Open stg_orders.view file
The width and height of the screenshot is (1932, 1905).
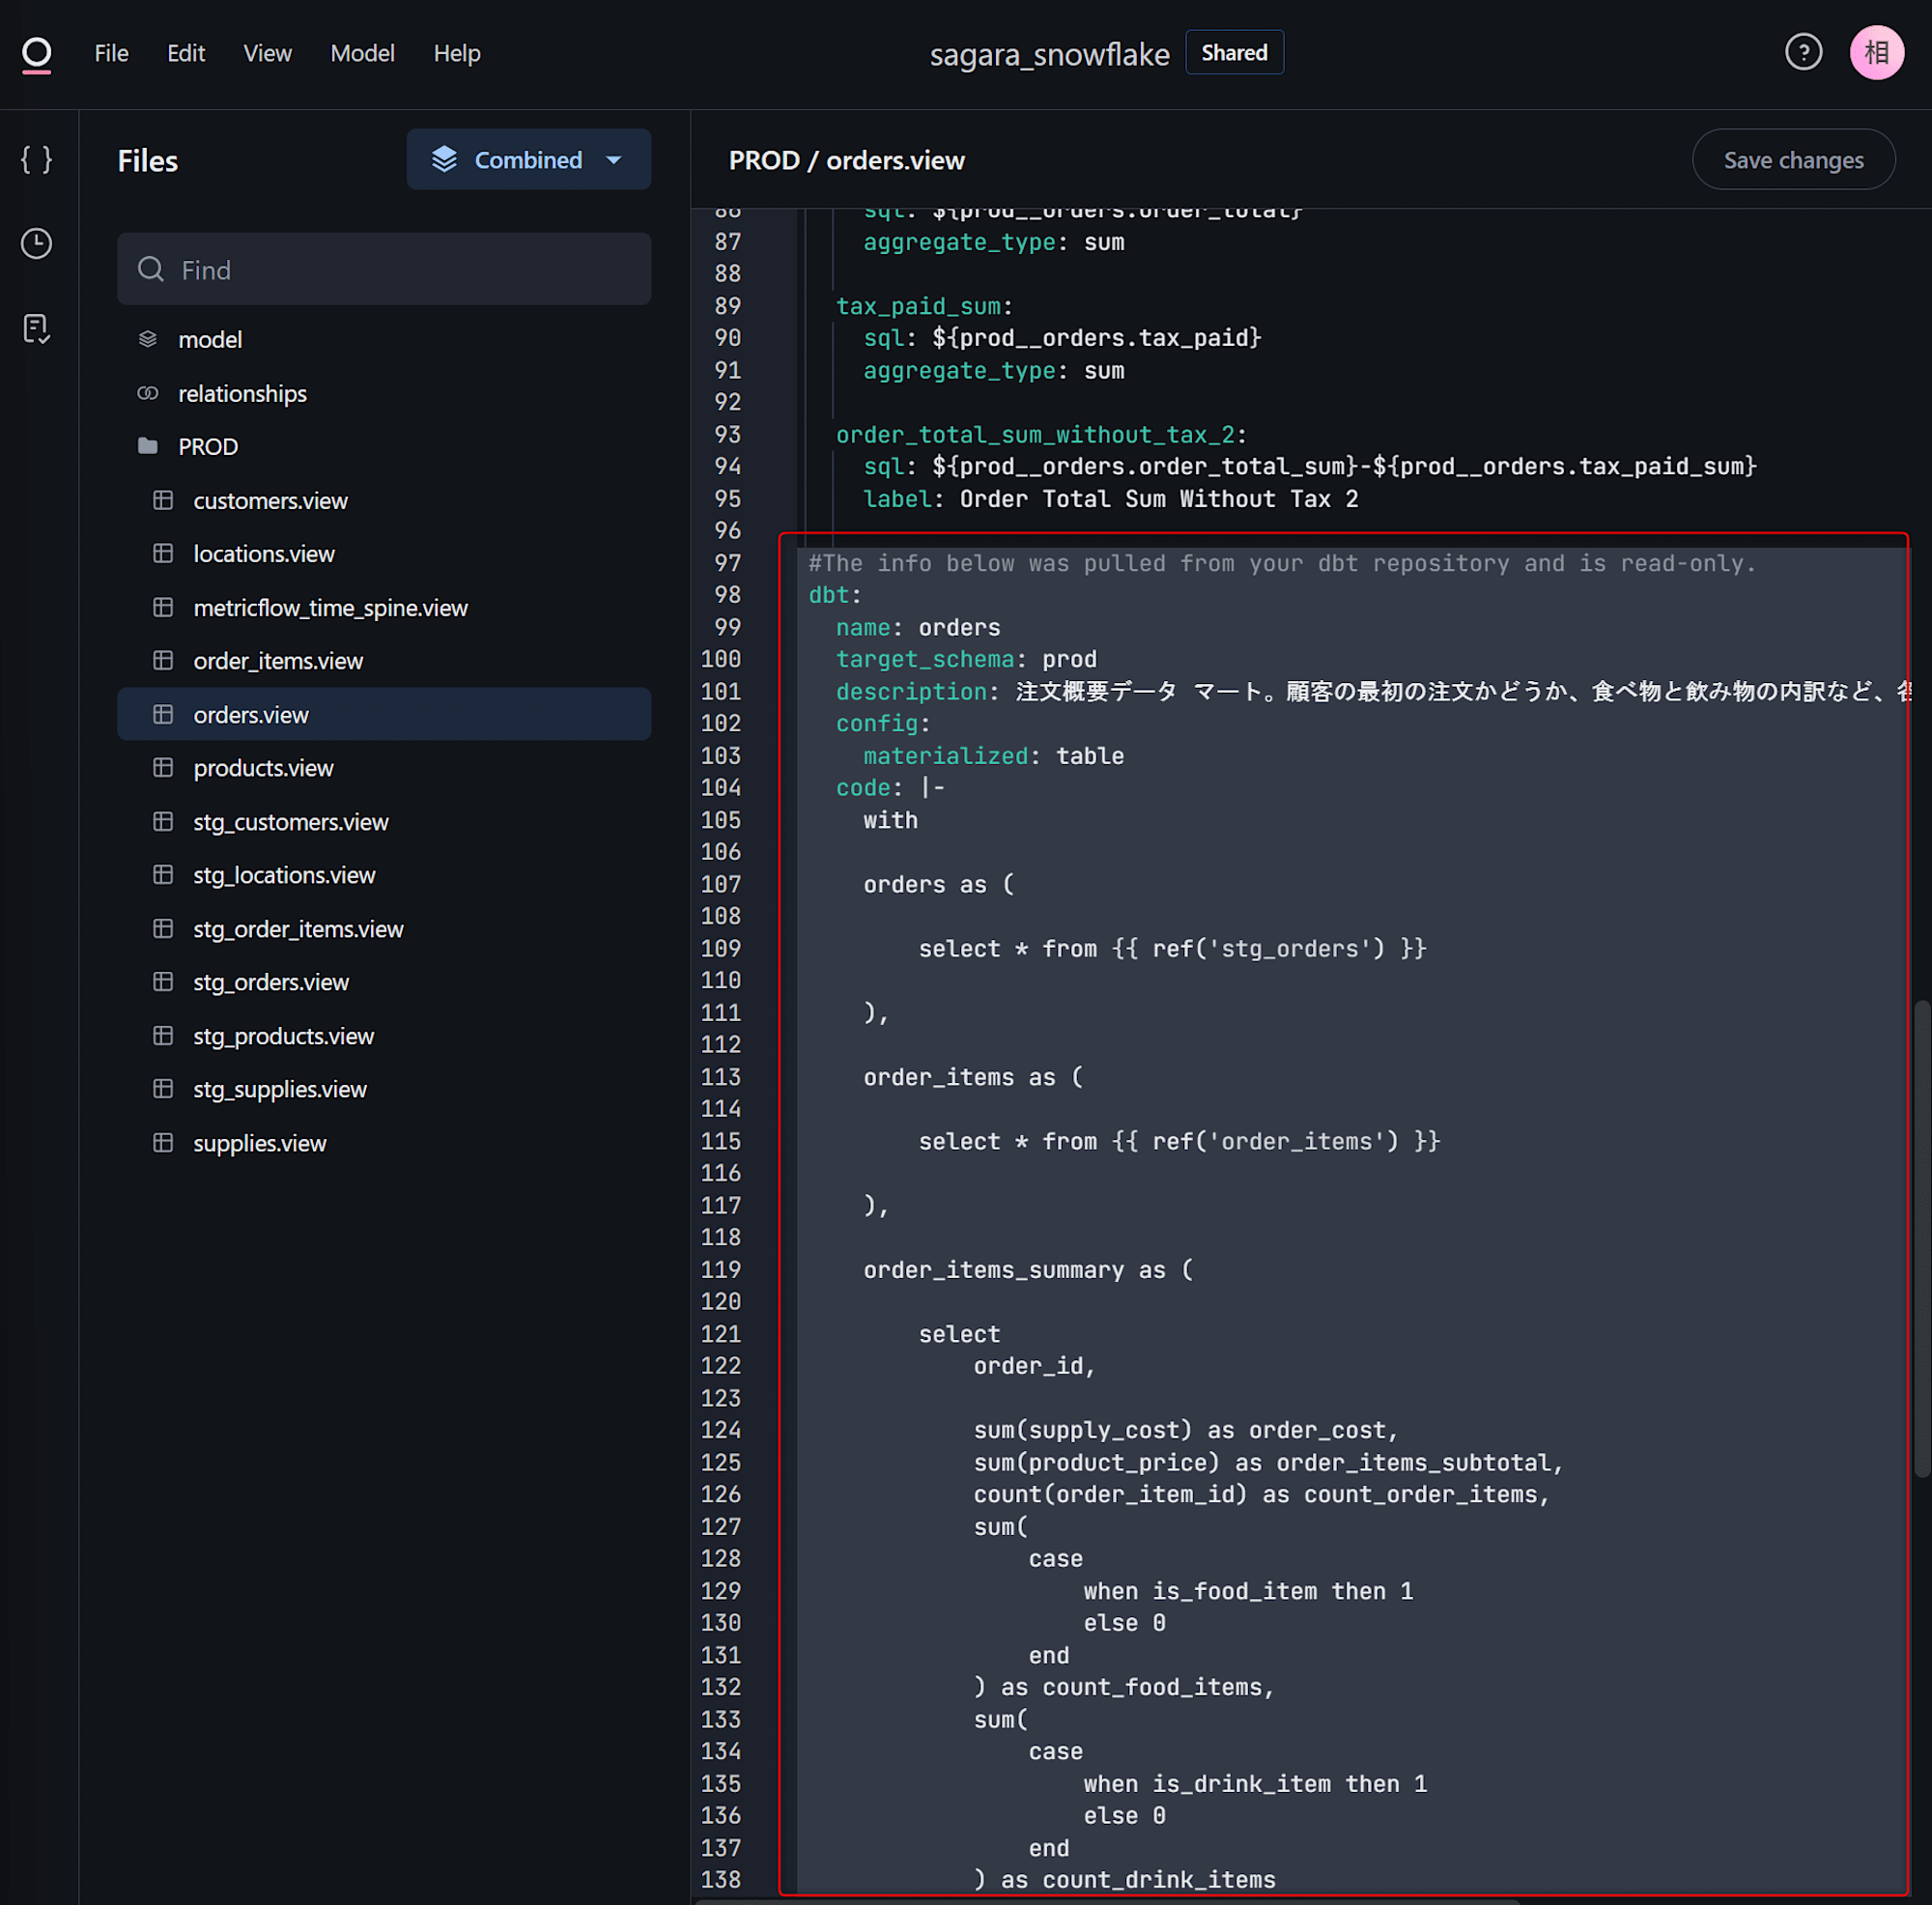coord(384,981)
